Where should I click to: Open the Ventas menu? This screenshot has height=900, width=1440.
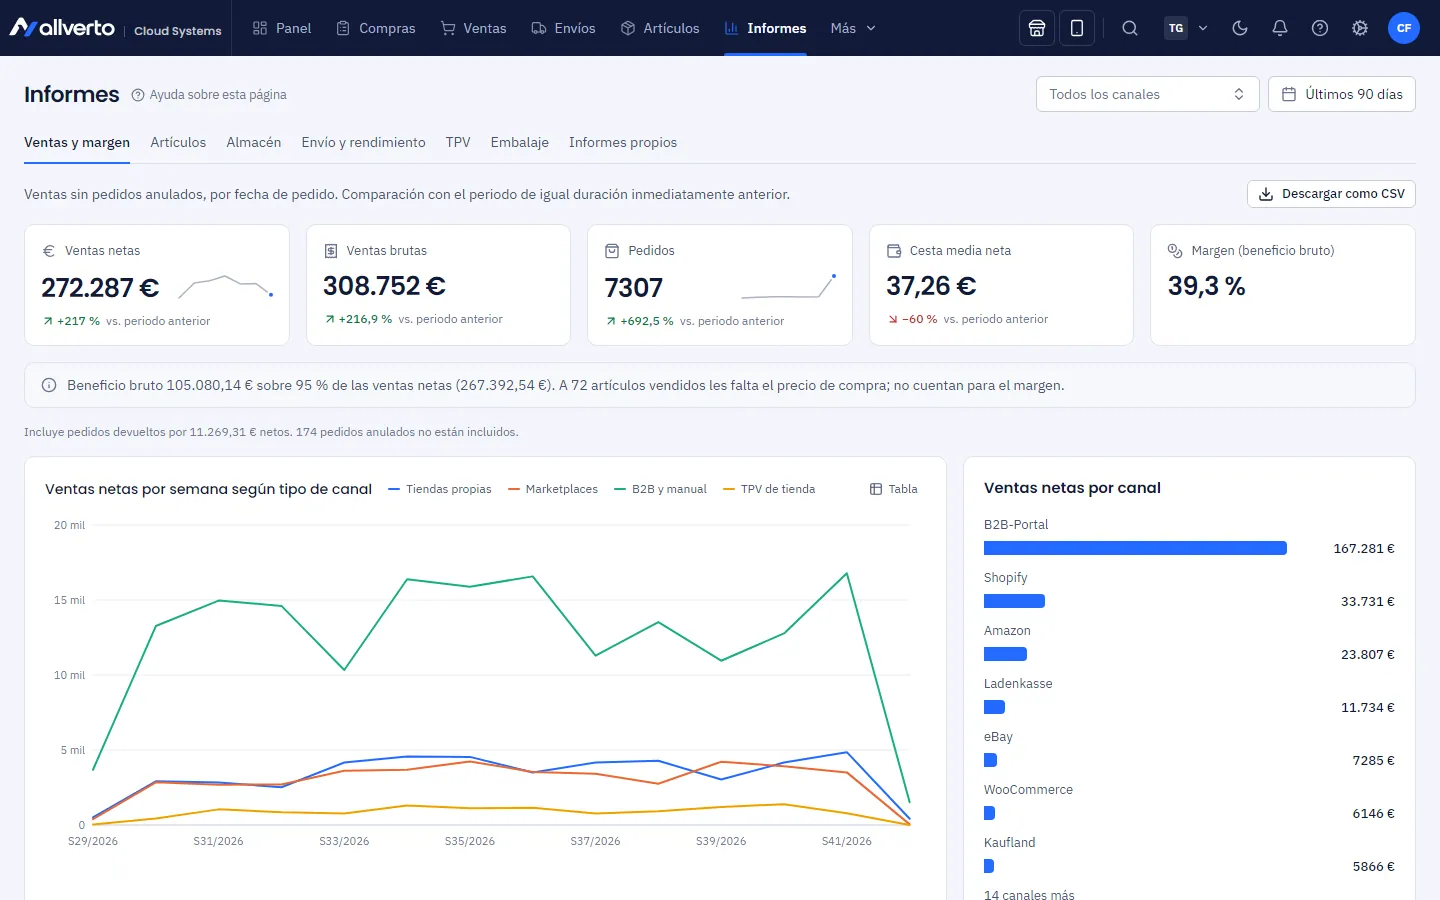pos(474,28)
